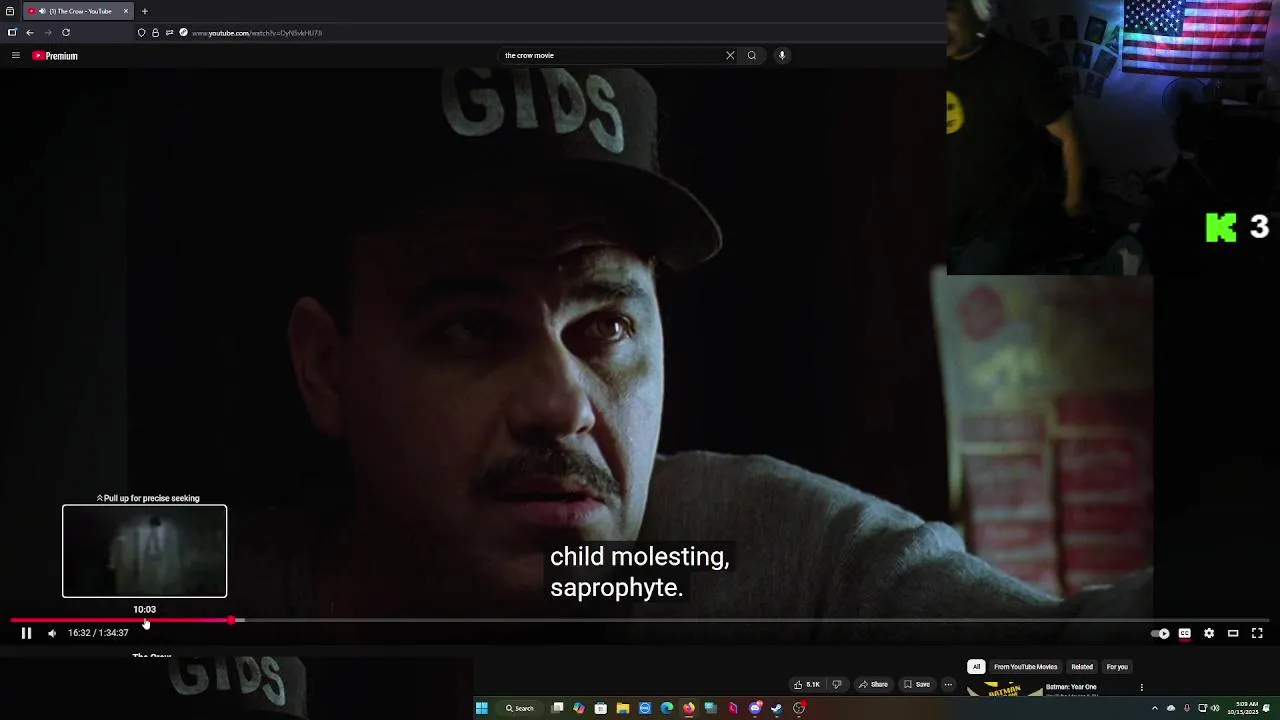Image resolution: width=1280 pixels, height=720 pixels.
Task: Open the tracking protection shield icon
Action: point(141,33)
